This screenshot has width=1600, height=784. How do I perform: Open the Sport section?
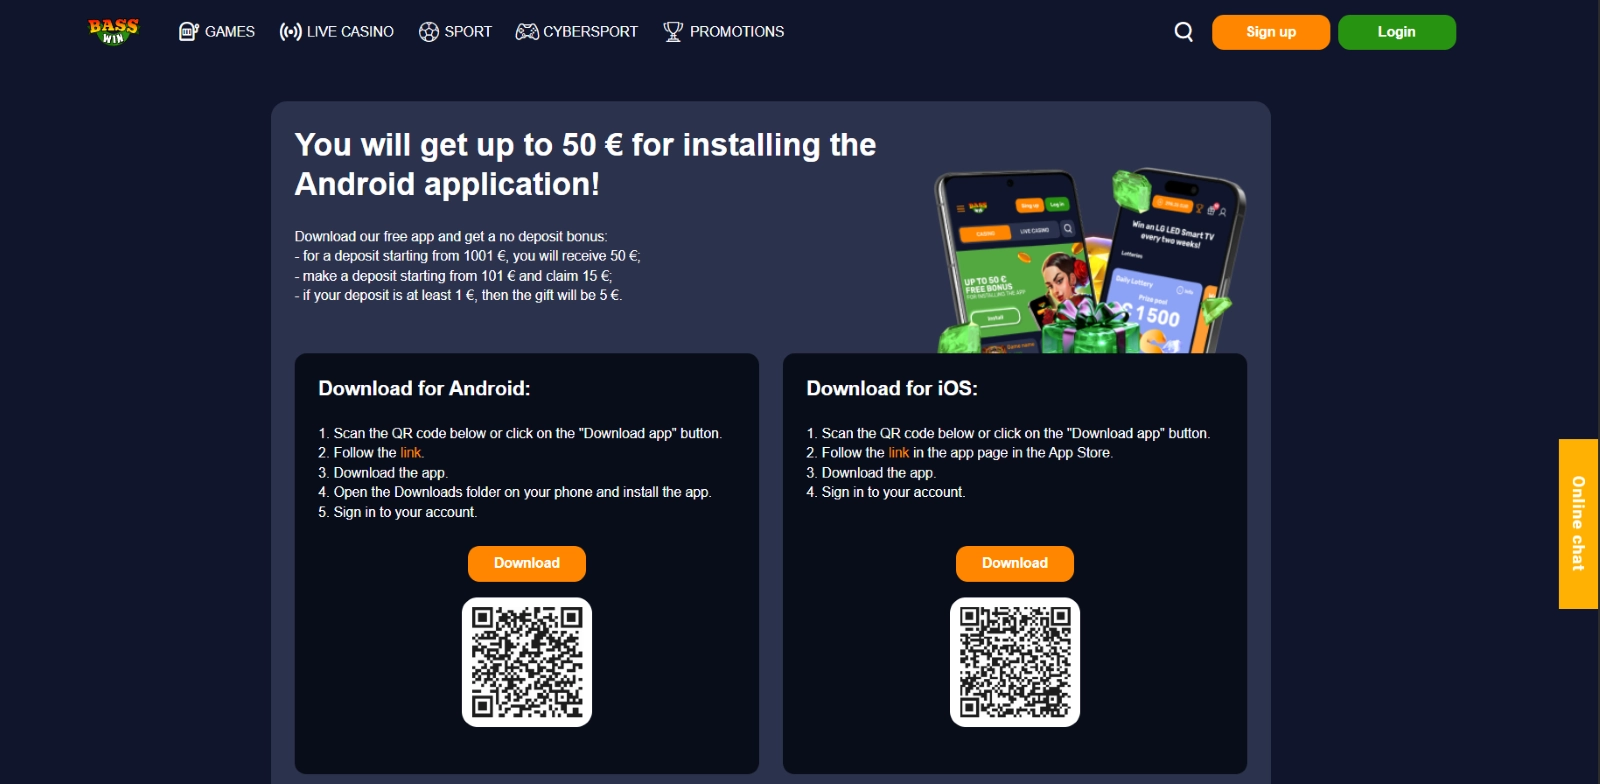coord(468,32)
